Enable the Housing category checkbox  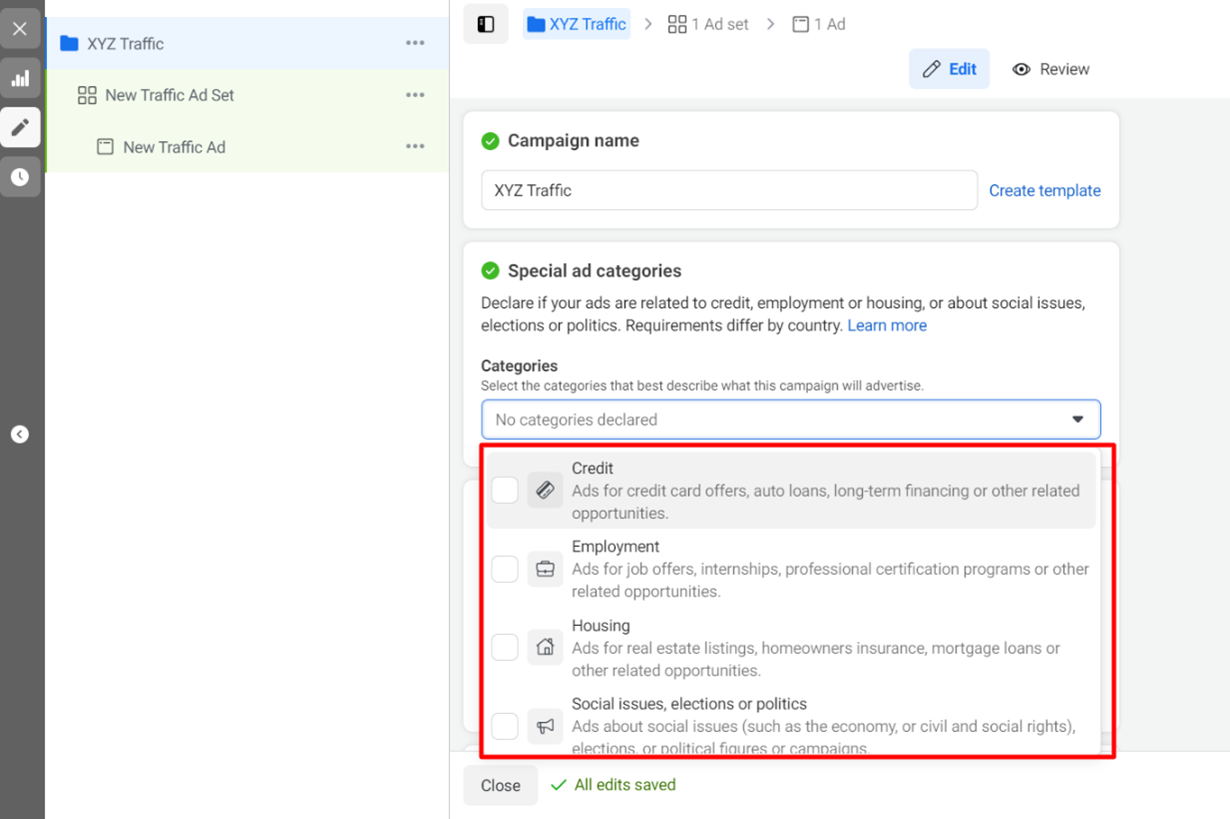point(505,647)
